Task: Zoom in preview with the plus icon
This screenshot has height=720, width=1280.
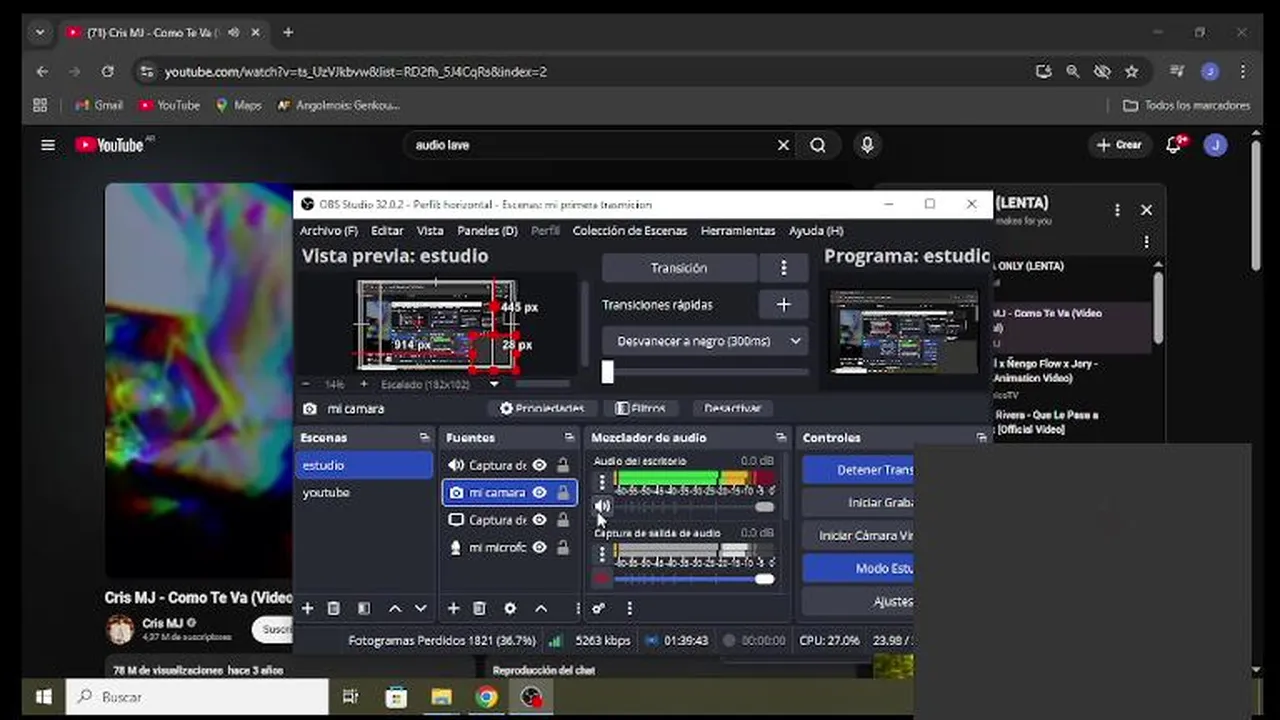Action: click(x=364, y=384)
